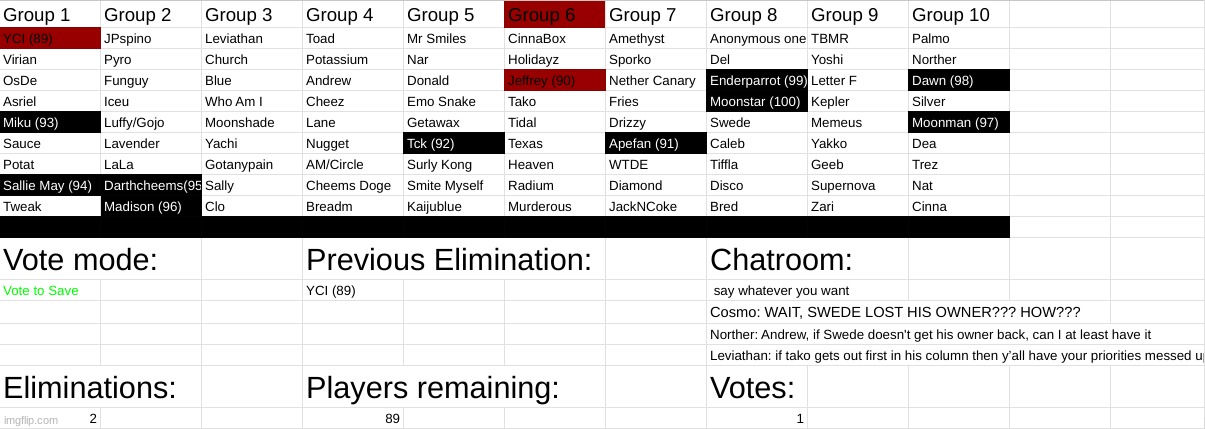Click the red YCI (89) cell in Group 1
The height and width of the screenshot is (429, 1205).
pyautogui.click(x=50, y=39)
